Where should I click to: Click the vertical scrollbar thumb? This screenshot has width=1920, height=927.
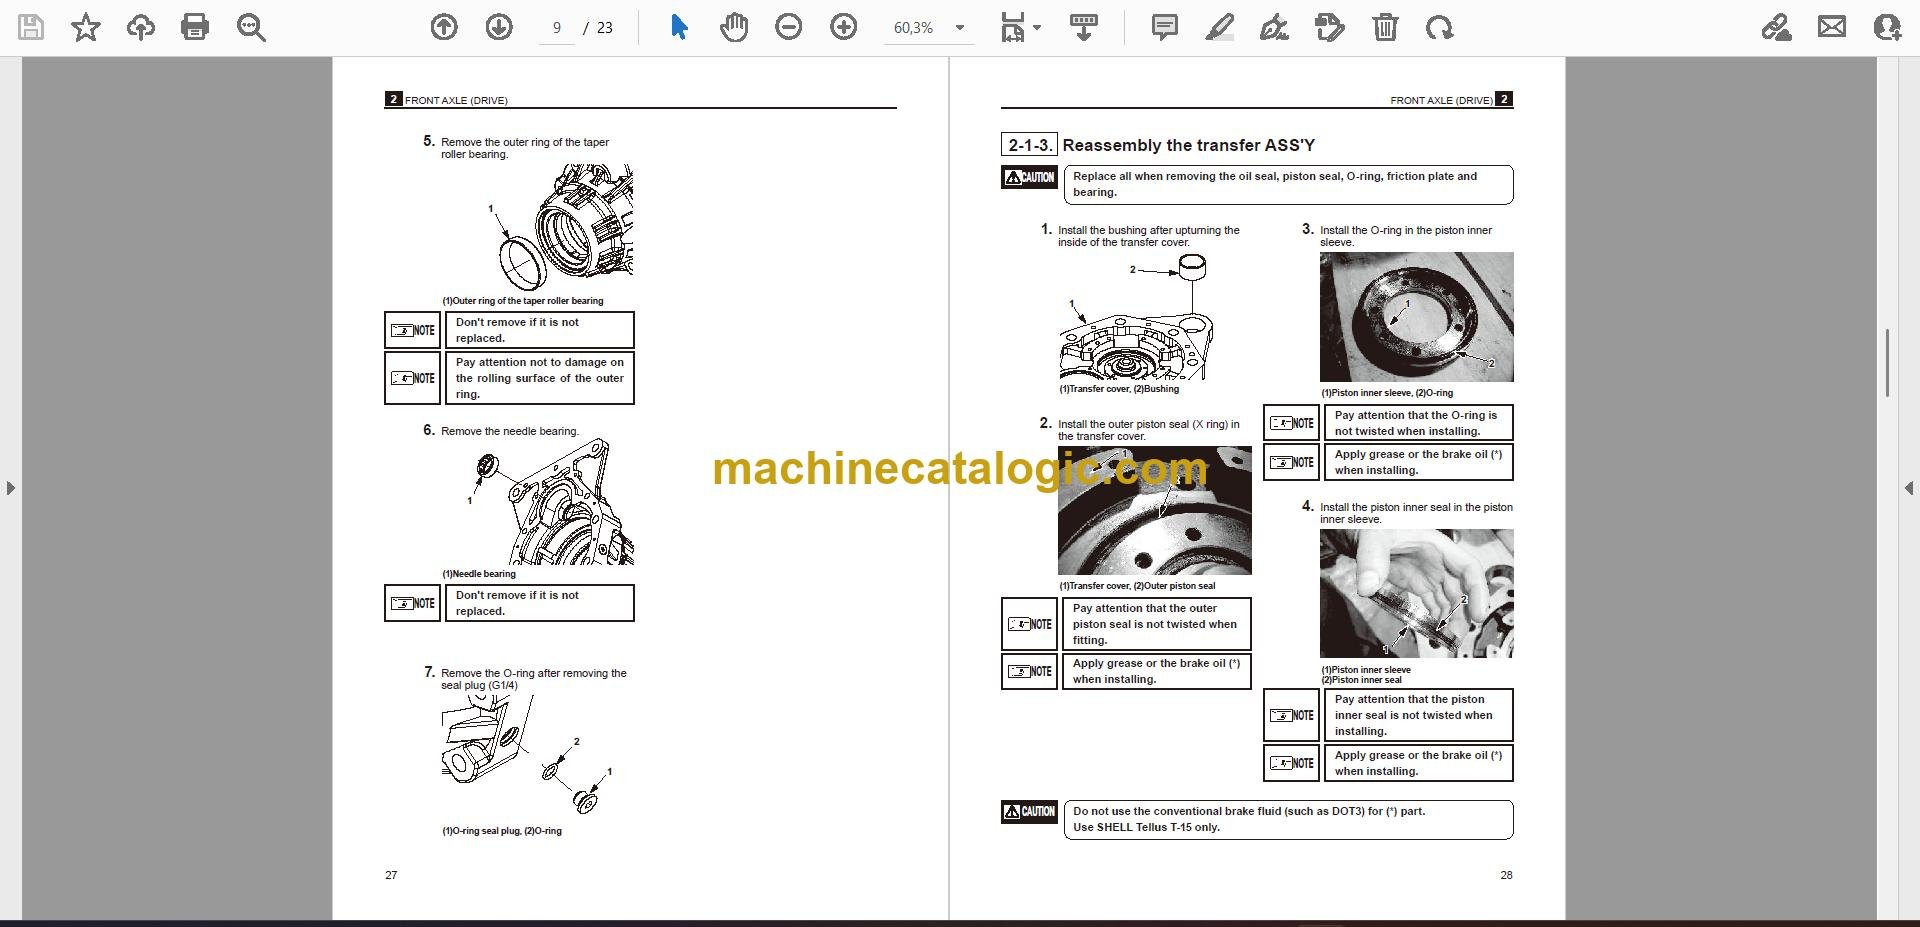pyautogui.click(x=1887, y=362)
